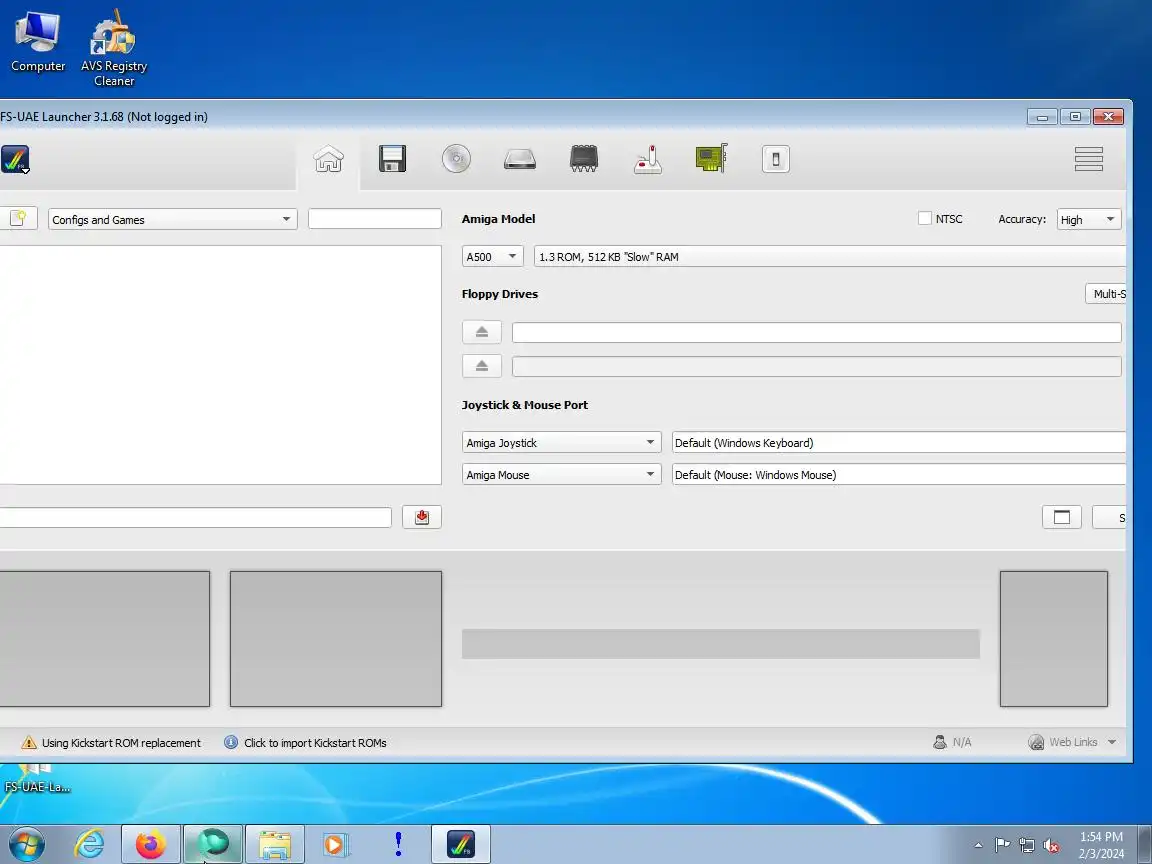Click the config name text field
Screen dimensions: 1152x864
[x=195, y=517]
